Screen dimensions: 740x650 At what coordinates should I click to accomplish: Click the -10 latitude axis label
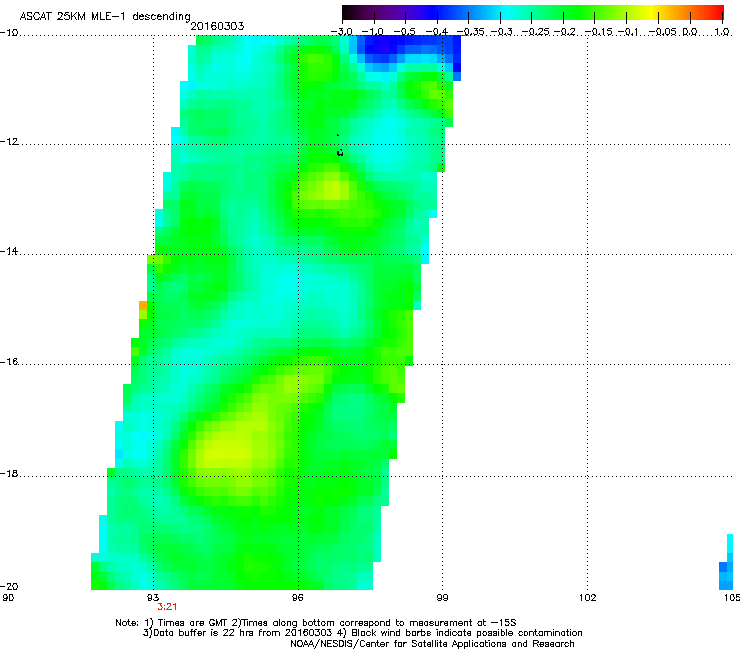pos(9,33)
